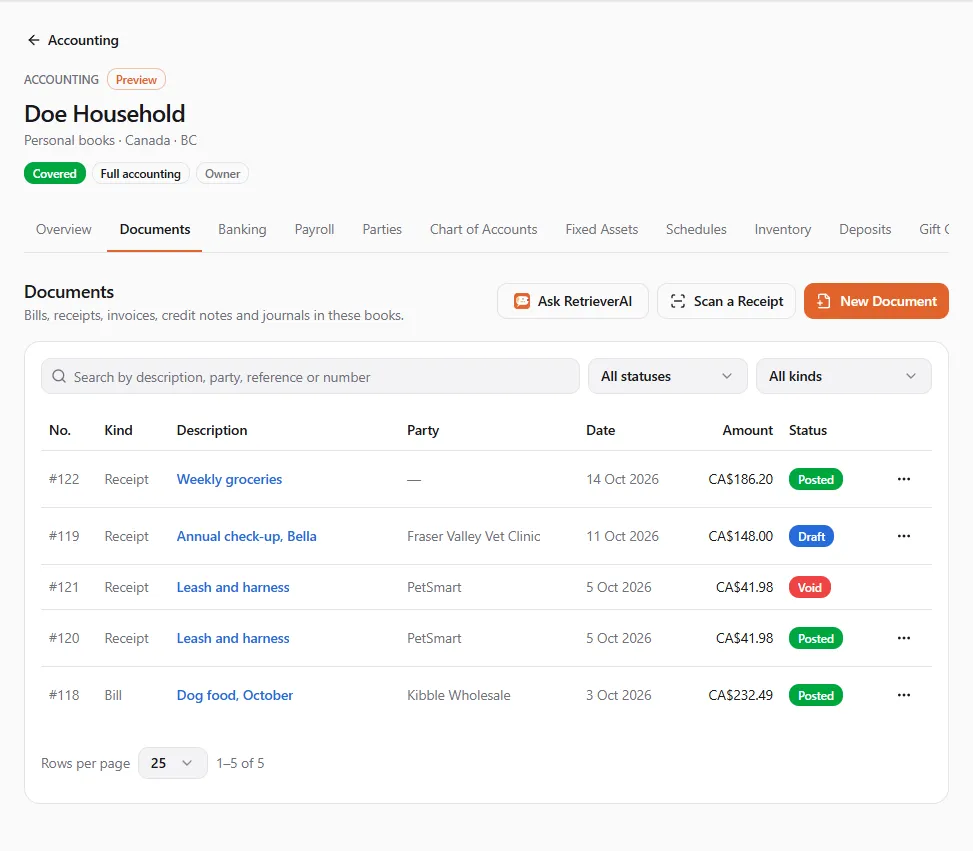This screenshot has height=851, width=973.
Task: Click the Amount column header
Action: tap(747, 430)
